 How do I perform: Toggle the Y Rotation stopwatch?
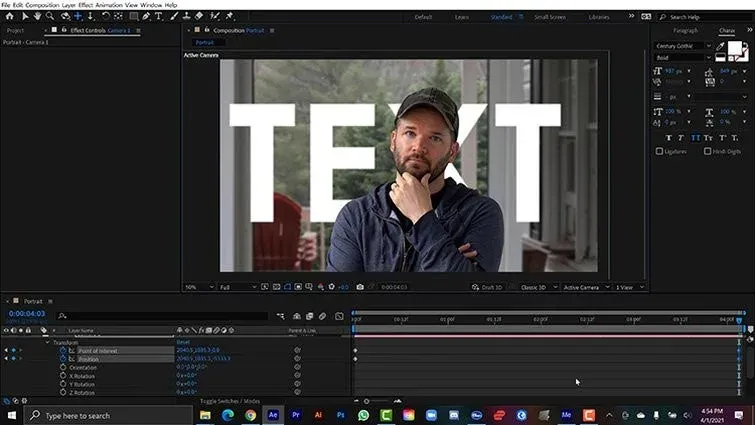[x=63, y=384]
